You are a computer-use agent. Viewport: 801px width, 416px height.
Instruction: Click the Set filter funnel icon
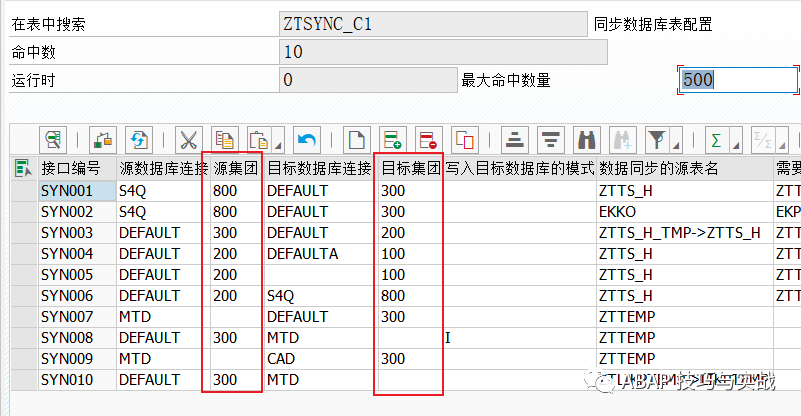pyautogui.click(x=657, y=140)
